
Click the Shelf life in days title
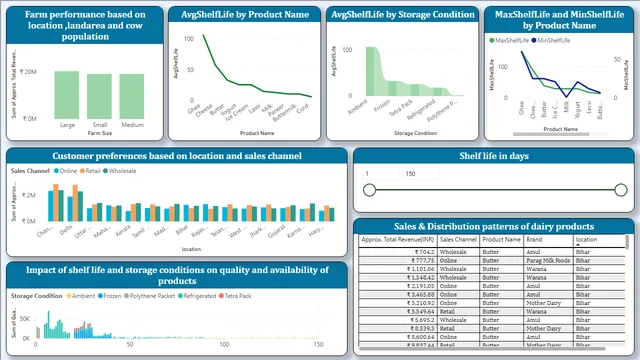[494, 156]
